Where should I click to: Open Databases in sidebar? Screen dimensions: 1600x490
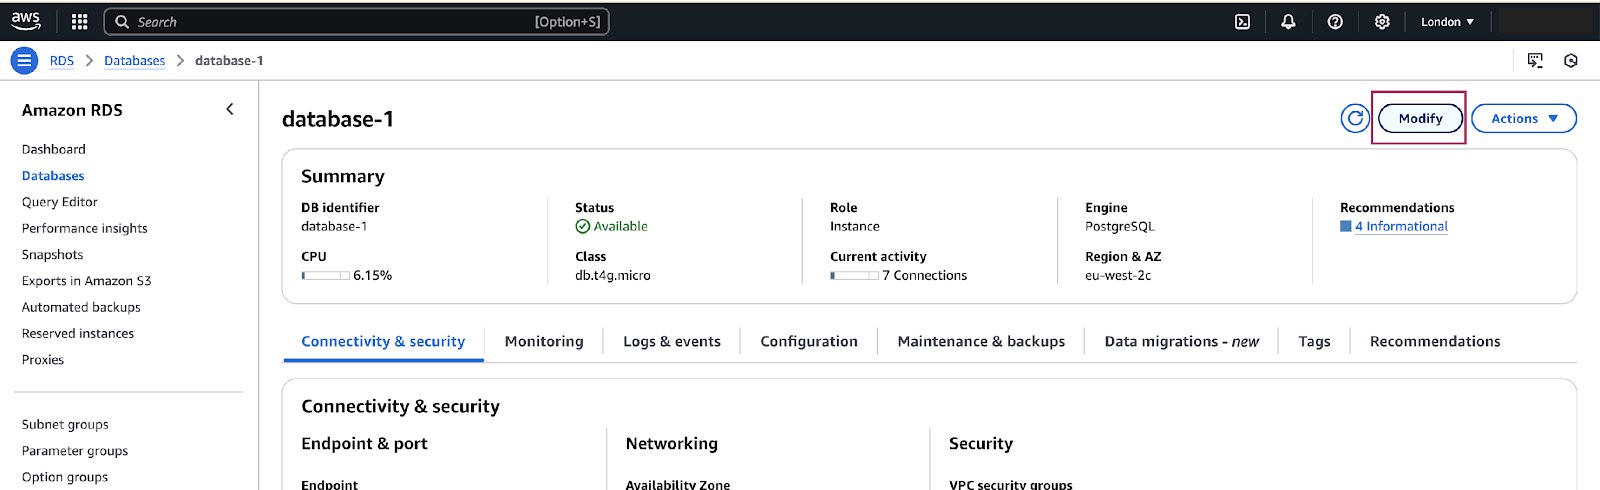click(53, 176)
